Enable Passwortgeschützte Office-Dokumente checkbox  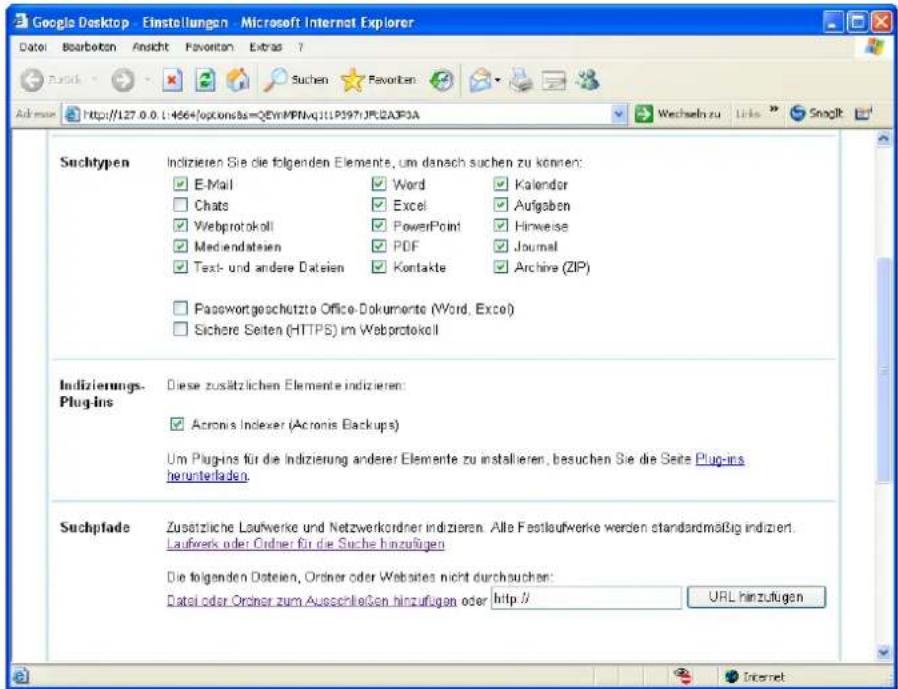pyautogui.click(x=180, y=309)
